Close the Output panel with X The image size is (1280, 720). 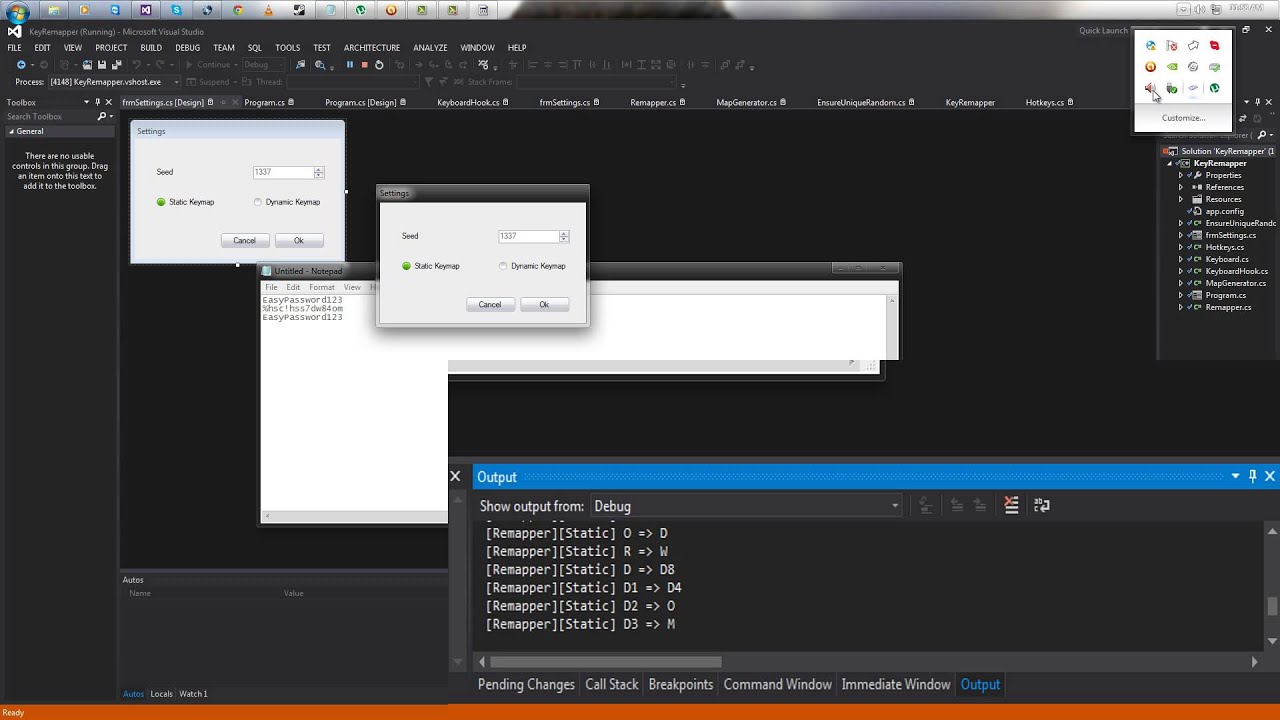1270,476
